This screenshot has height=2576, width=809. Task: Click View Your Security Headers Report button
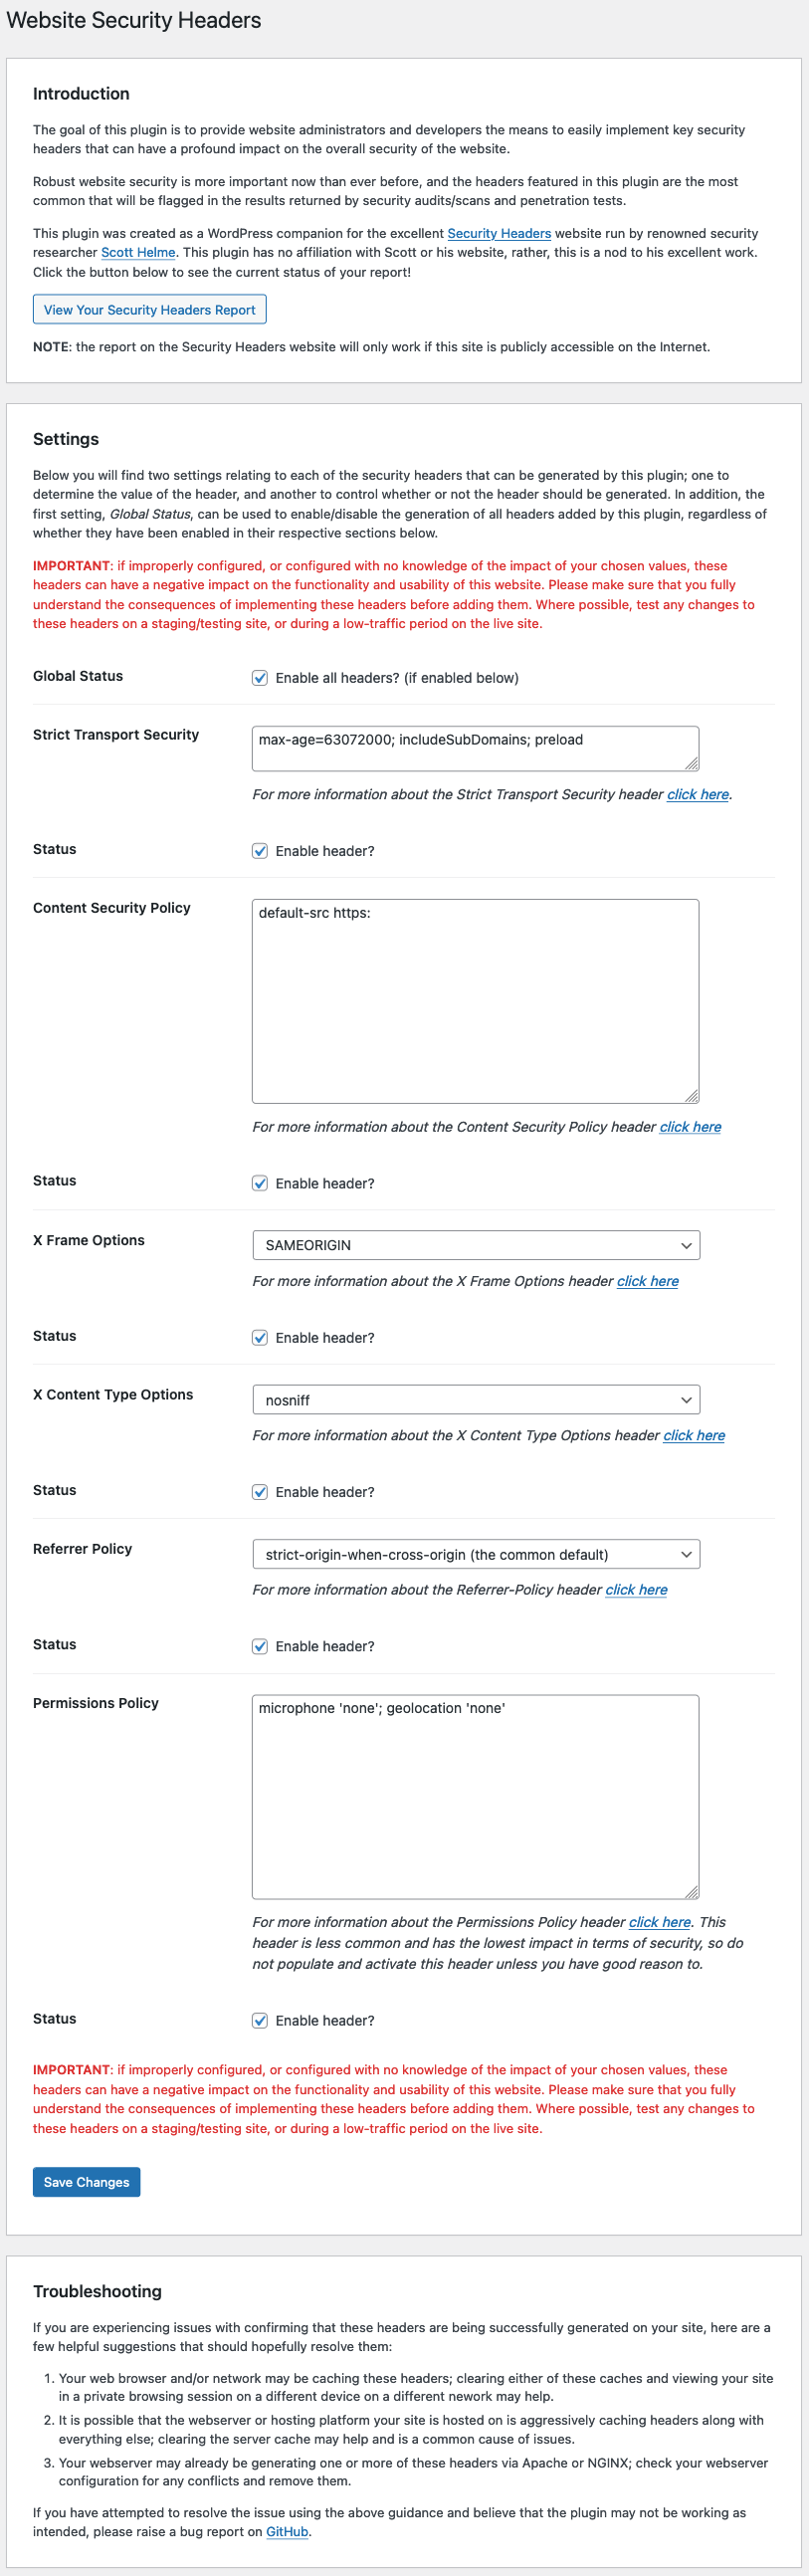(149, 309)
